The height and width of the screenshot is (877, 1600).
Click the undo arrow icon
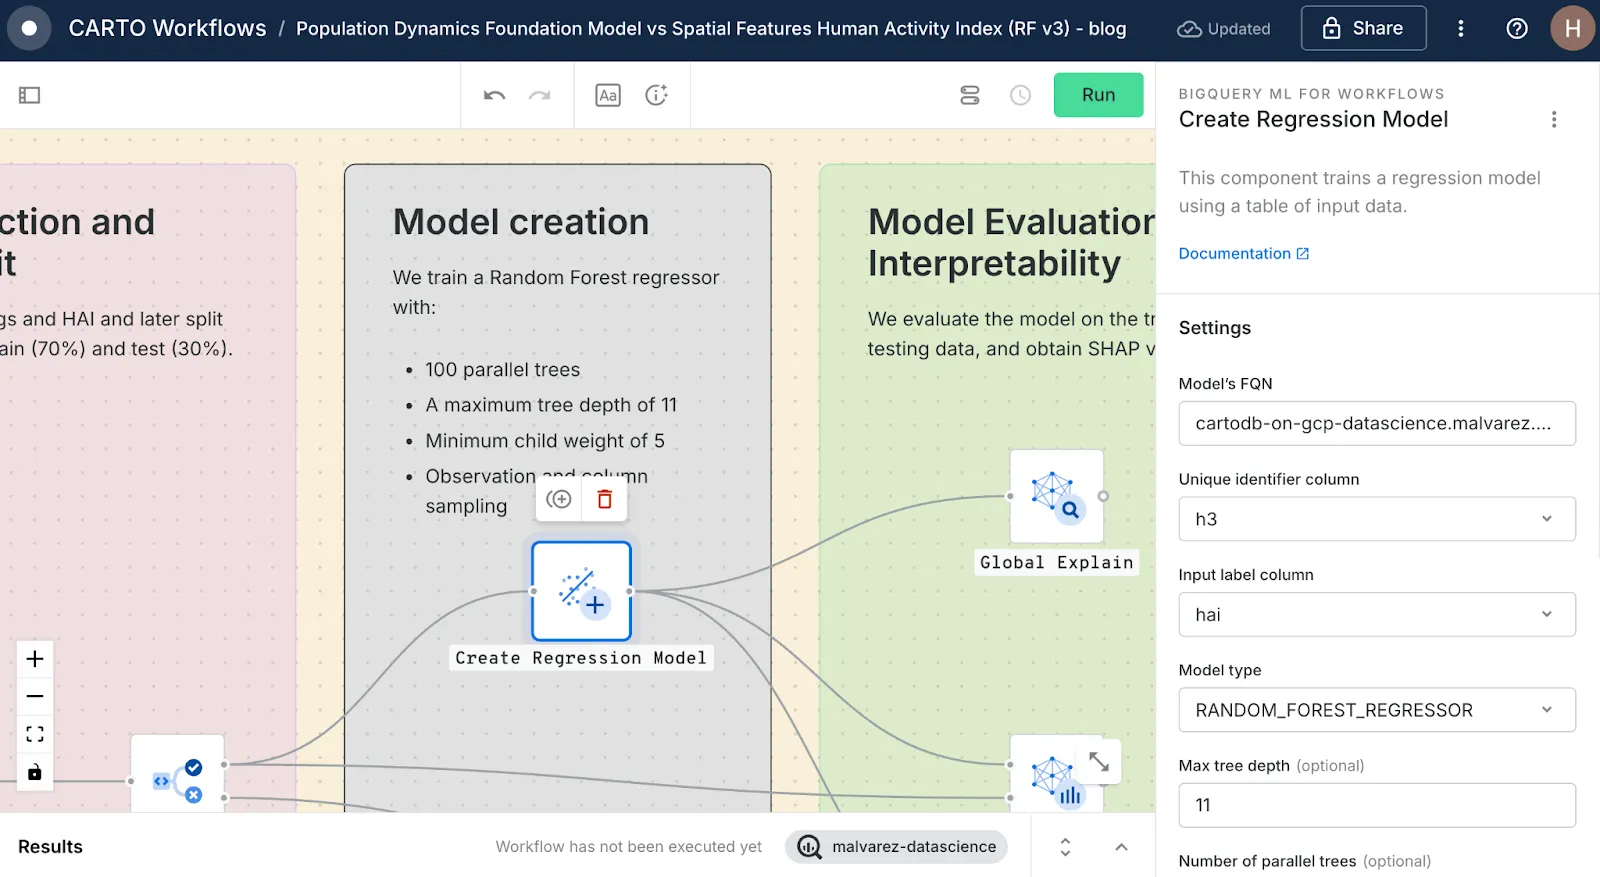(494, 95)
